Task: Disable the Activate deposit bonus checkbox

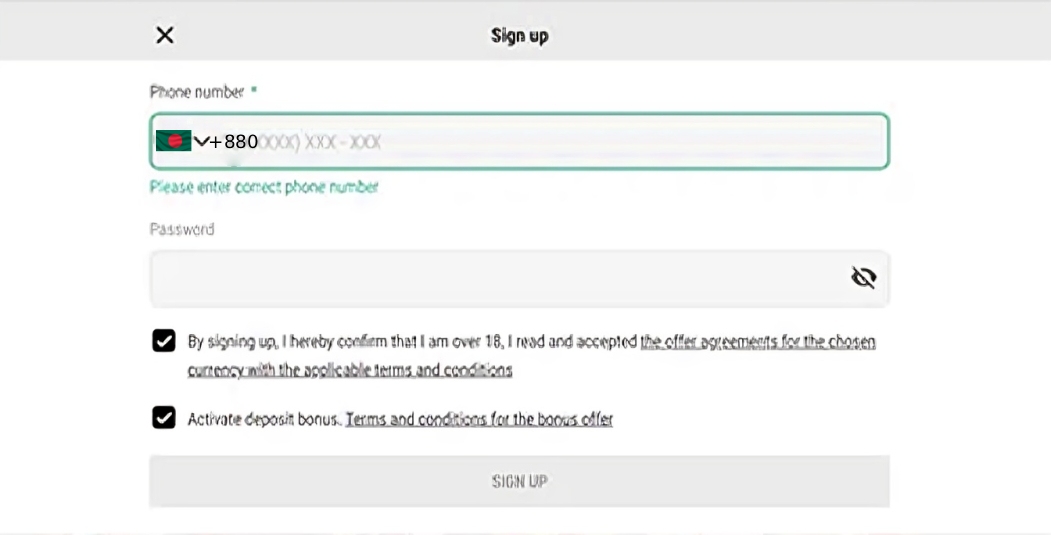Action: [164, 417]
